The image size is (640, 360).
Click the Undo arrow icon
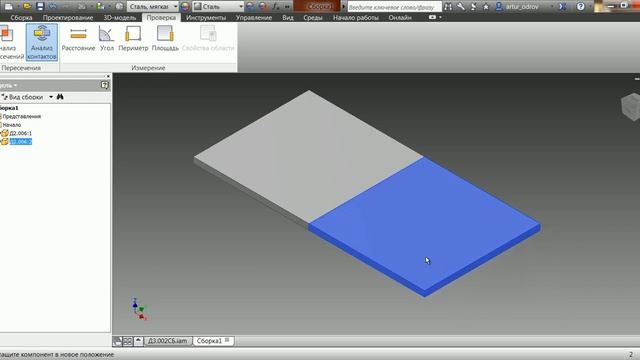coord(53,7)
